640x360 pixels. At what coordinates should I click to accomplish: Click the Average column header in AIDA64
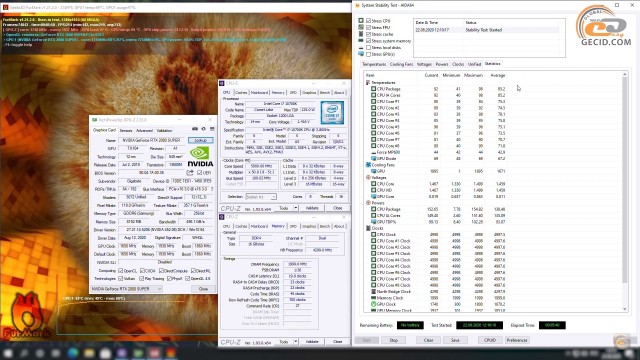[498, 76]
